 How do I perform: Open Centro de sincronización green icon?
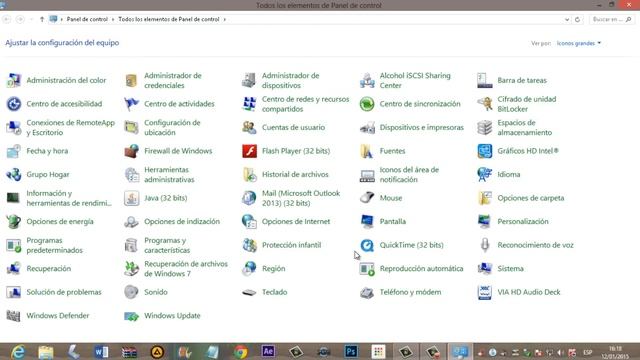pyautogui.click(x=367, y=104)
